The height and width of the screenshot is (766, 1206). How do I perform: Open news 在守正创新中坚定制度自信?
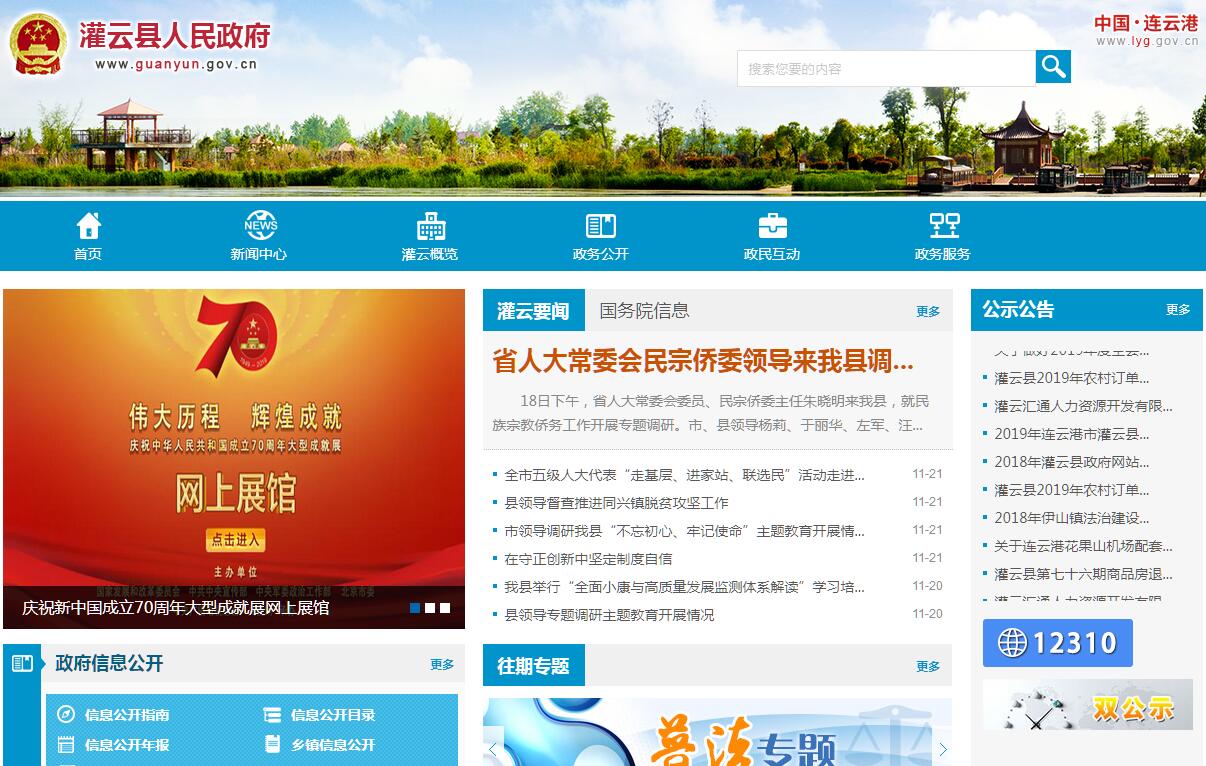[x=588, y=559]
